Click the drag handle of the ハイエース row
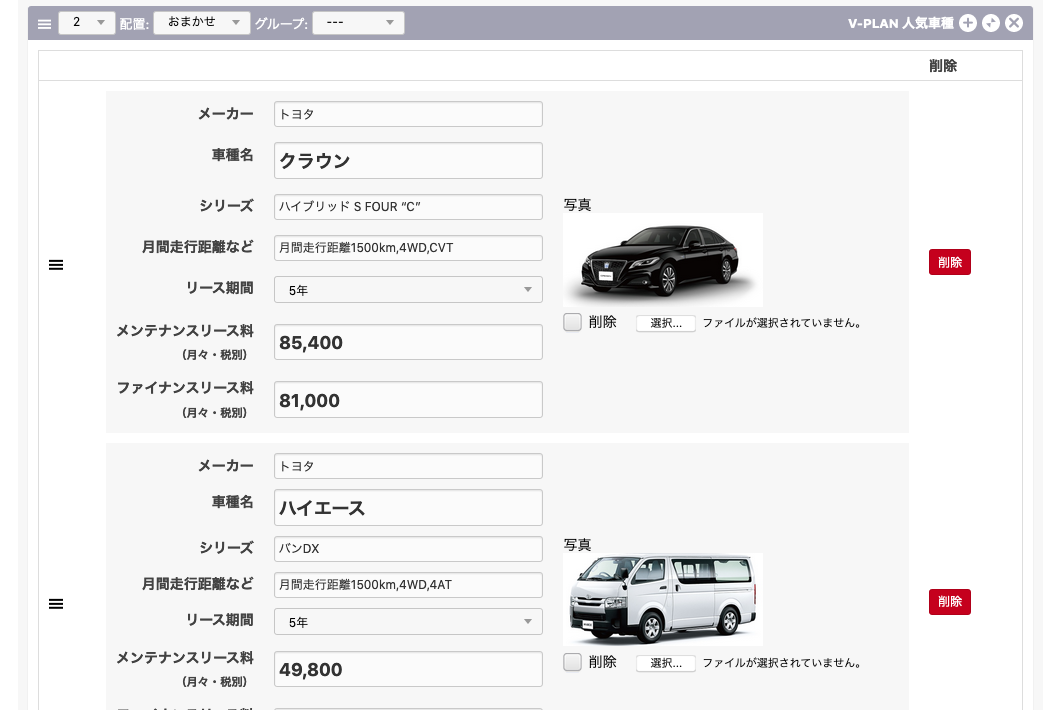 point(57,604)
